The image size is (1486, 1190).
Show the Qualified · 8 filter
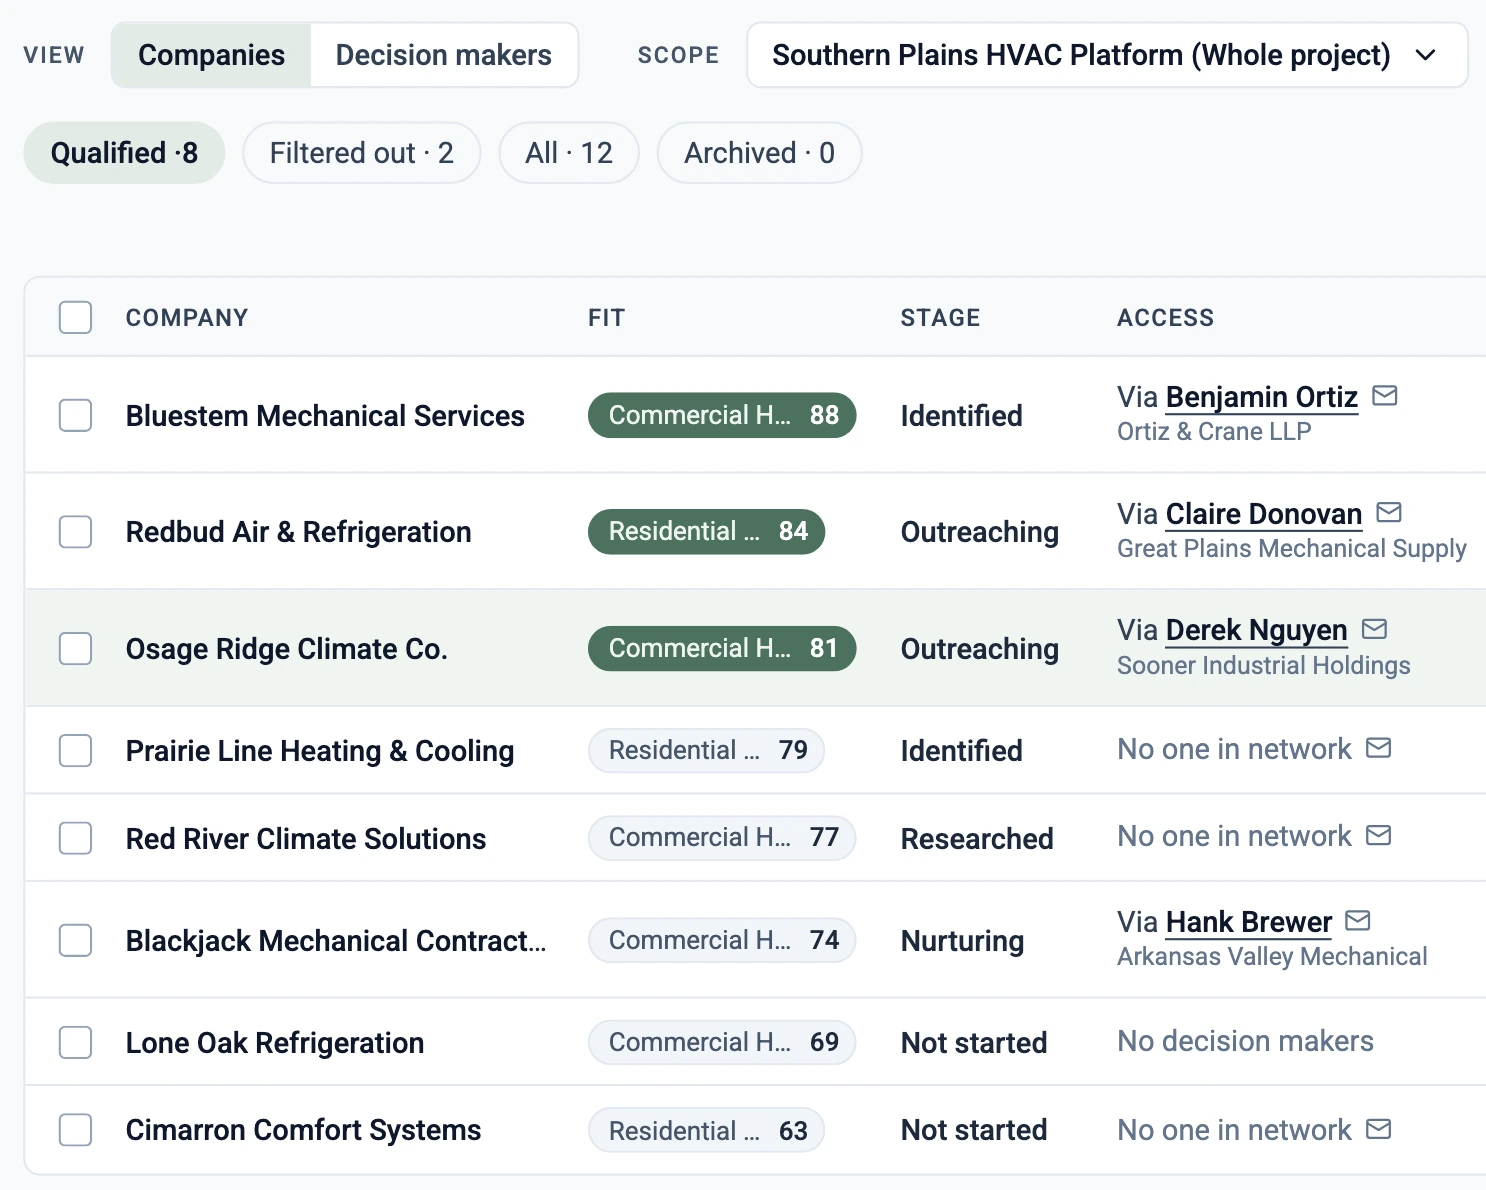click(124, 153)
